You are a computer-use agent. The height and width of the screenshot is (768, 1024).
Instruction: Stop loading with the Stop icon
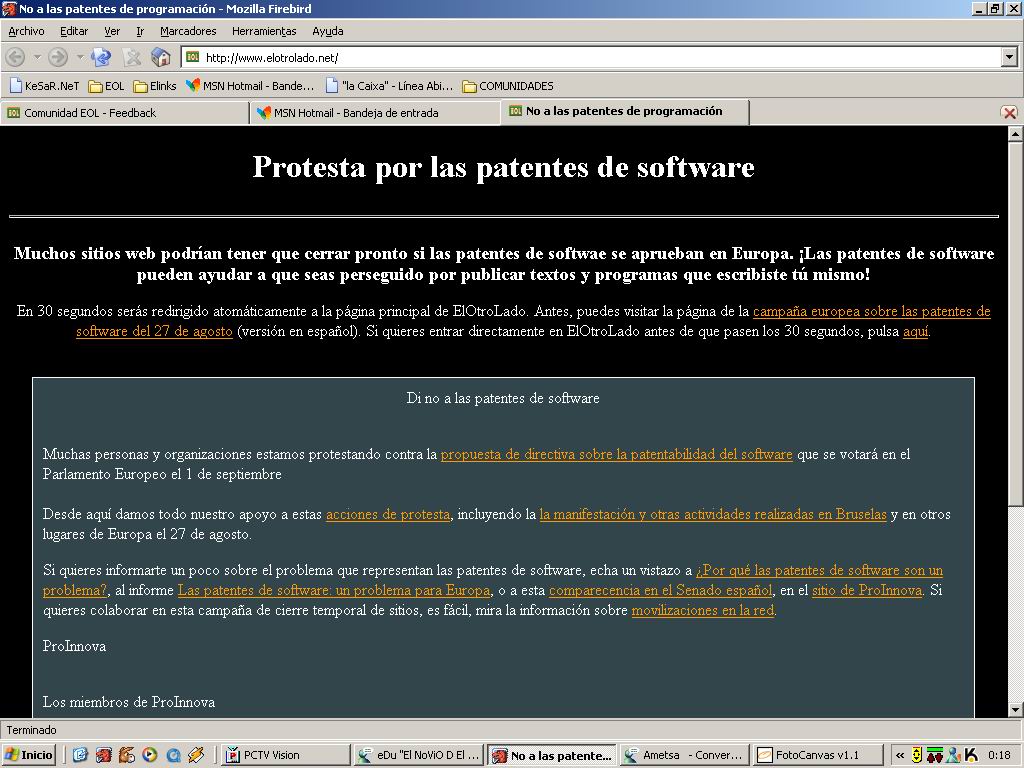click(131, 57)
